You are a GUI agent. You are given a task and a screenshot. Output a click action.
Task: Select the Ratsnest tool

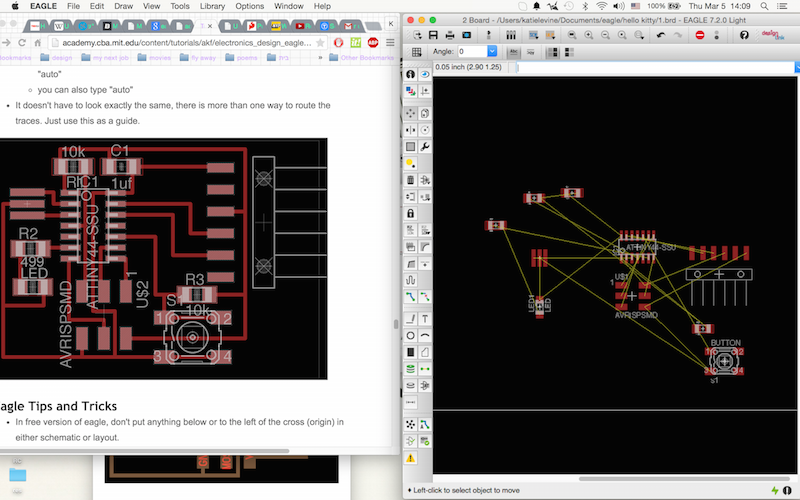click(x=410, y=424)
